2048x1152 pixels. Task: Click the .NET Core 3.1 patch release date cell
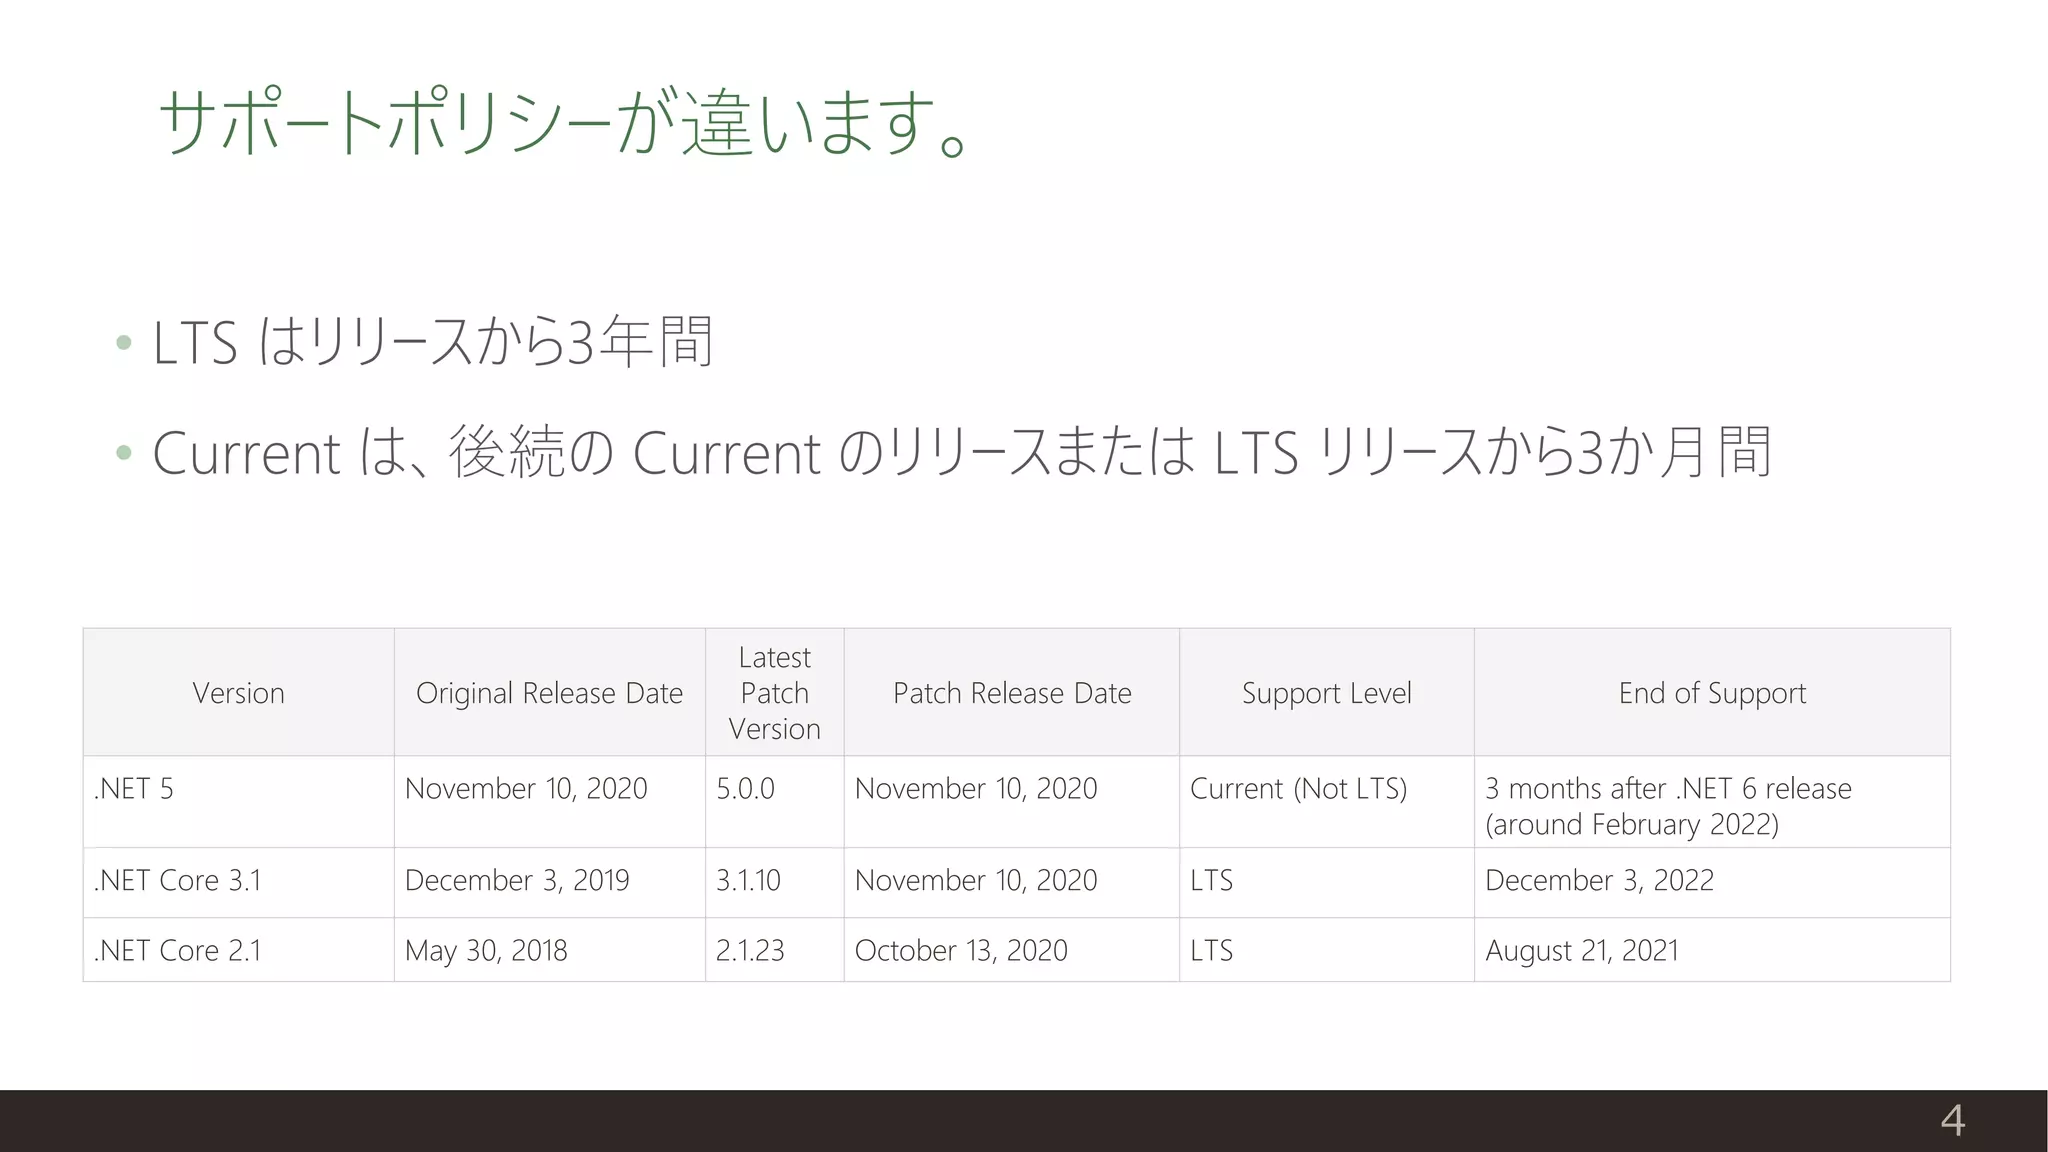pyautogui.click(x=1012, y=882)
